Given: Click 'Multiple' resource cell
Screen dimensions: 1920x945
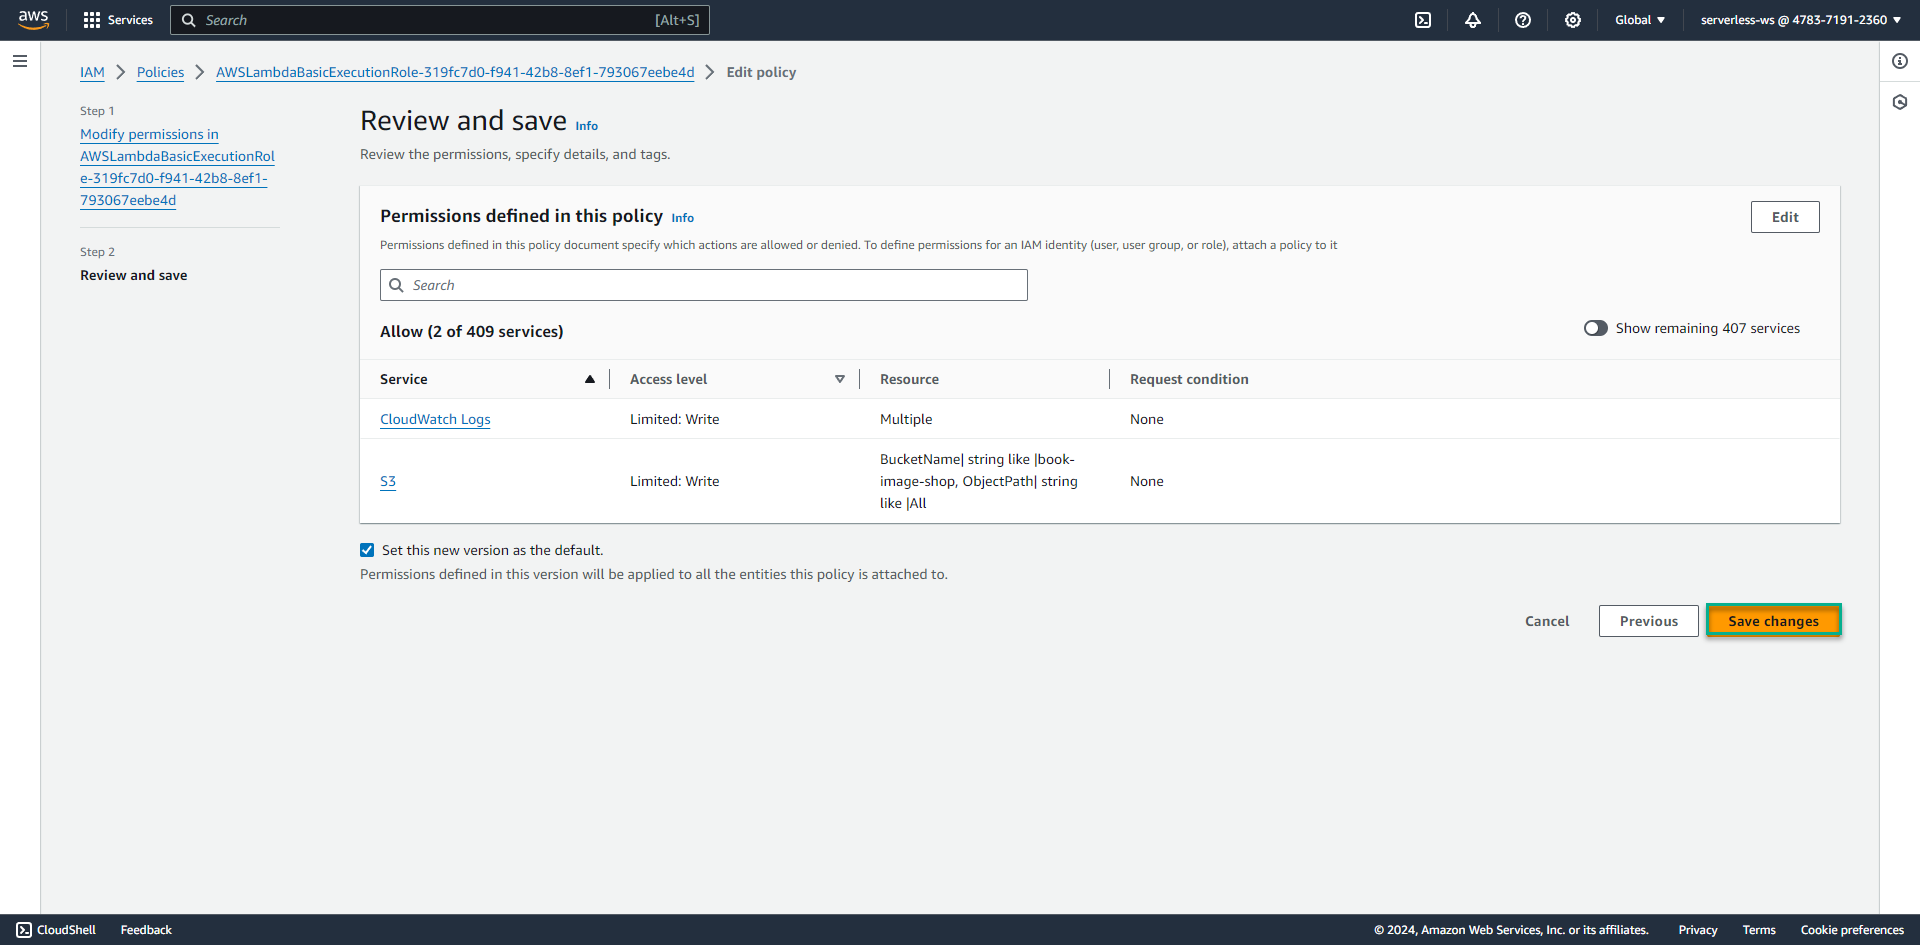Looking at the screenshot, I should click(x=906, y=419).
